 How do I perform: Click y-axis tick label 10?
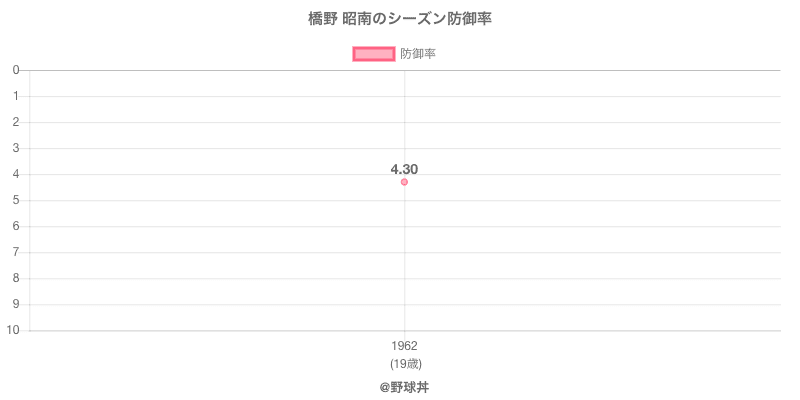point(14,330)
